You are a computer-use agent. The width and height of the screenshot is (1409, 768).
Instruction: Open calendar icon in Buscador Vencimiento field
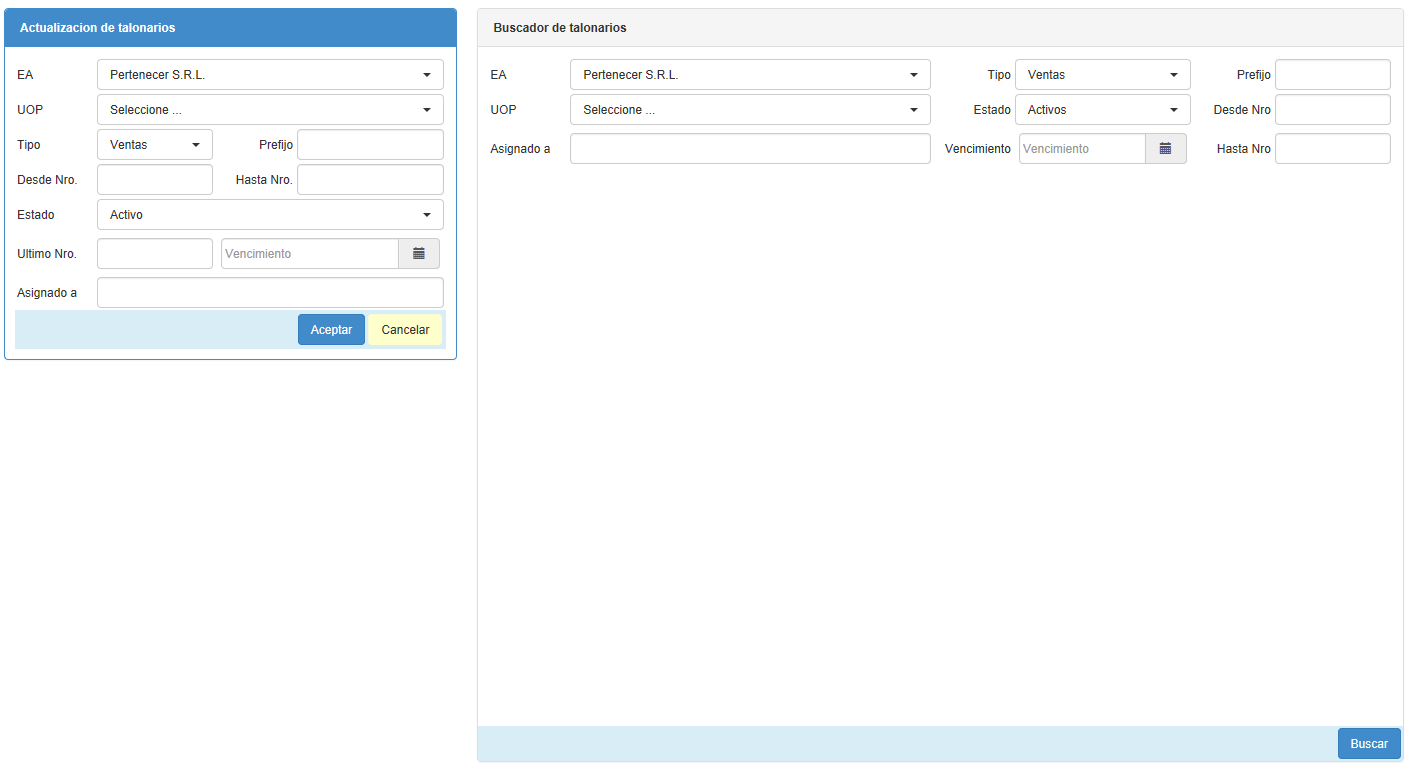[1165, 149]
